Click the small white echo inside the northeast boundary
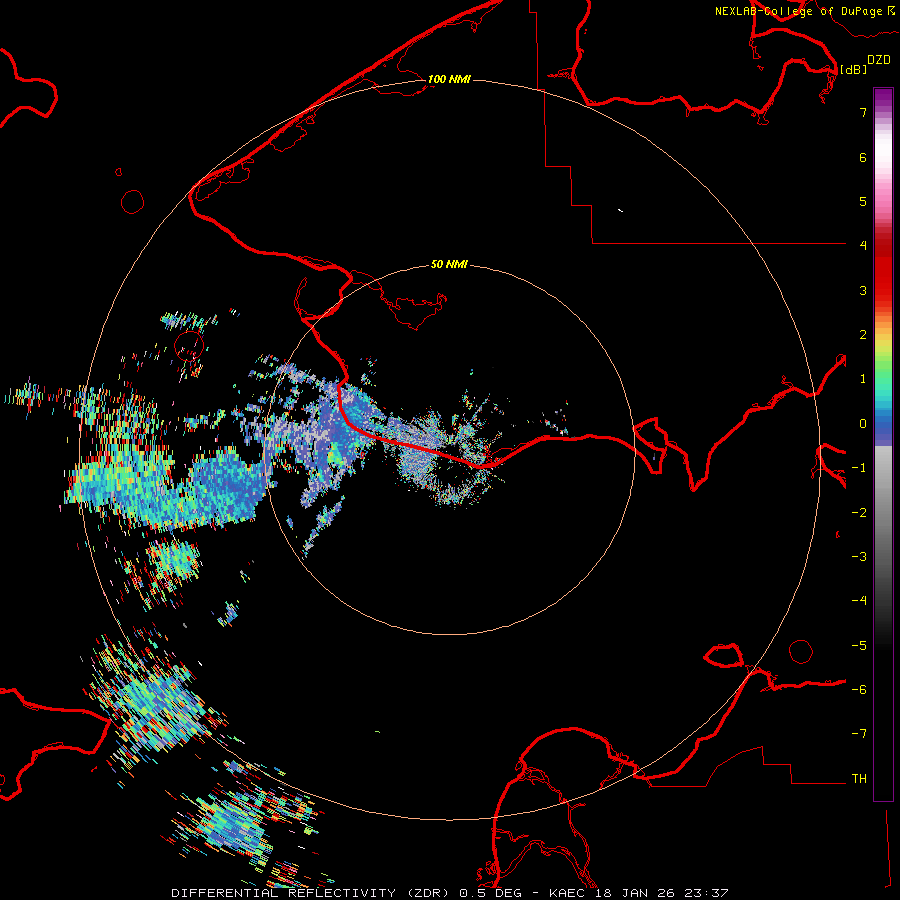Image resolution: width=900 pixels, height=900 pixels. (620, 211)
